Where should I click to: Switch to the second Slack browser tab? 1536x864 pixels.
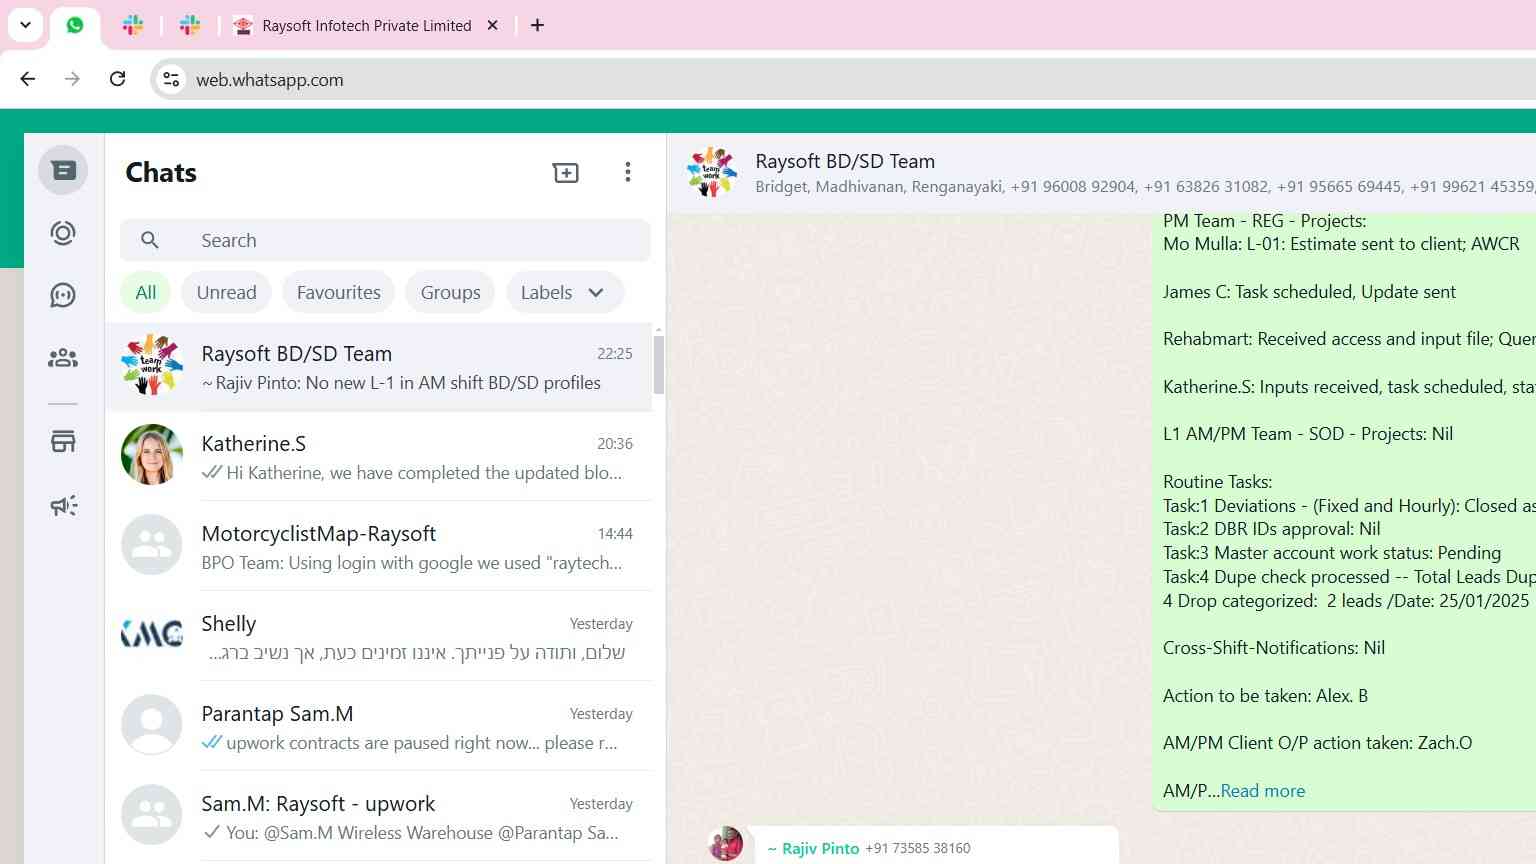click(x=190, y=25)
